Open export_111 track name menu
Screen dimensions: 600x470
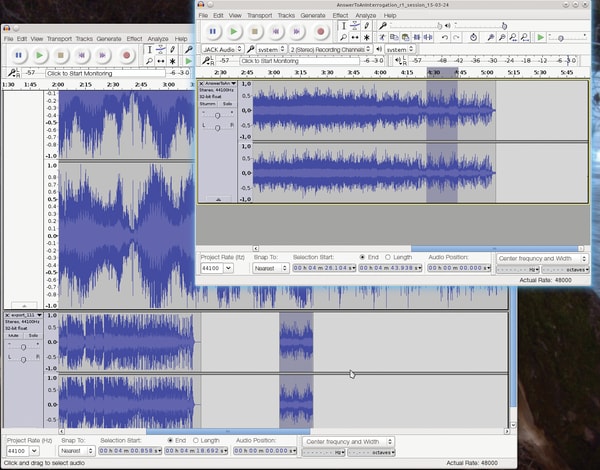tap(25, 315)
